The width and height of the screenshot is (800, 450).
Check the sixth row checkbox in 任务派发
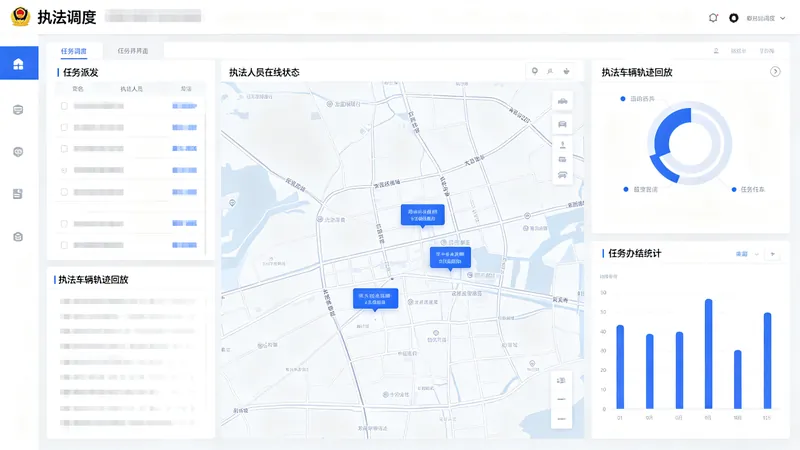click(64, 223)
